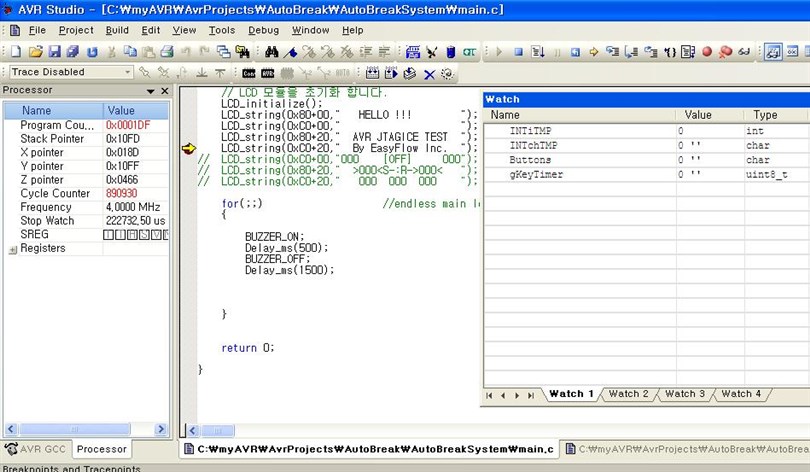Click the gear-like icon after blue X
Viewport: 810px width, 472px height.
coord(447,74)
